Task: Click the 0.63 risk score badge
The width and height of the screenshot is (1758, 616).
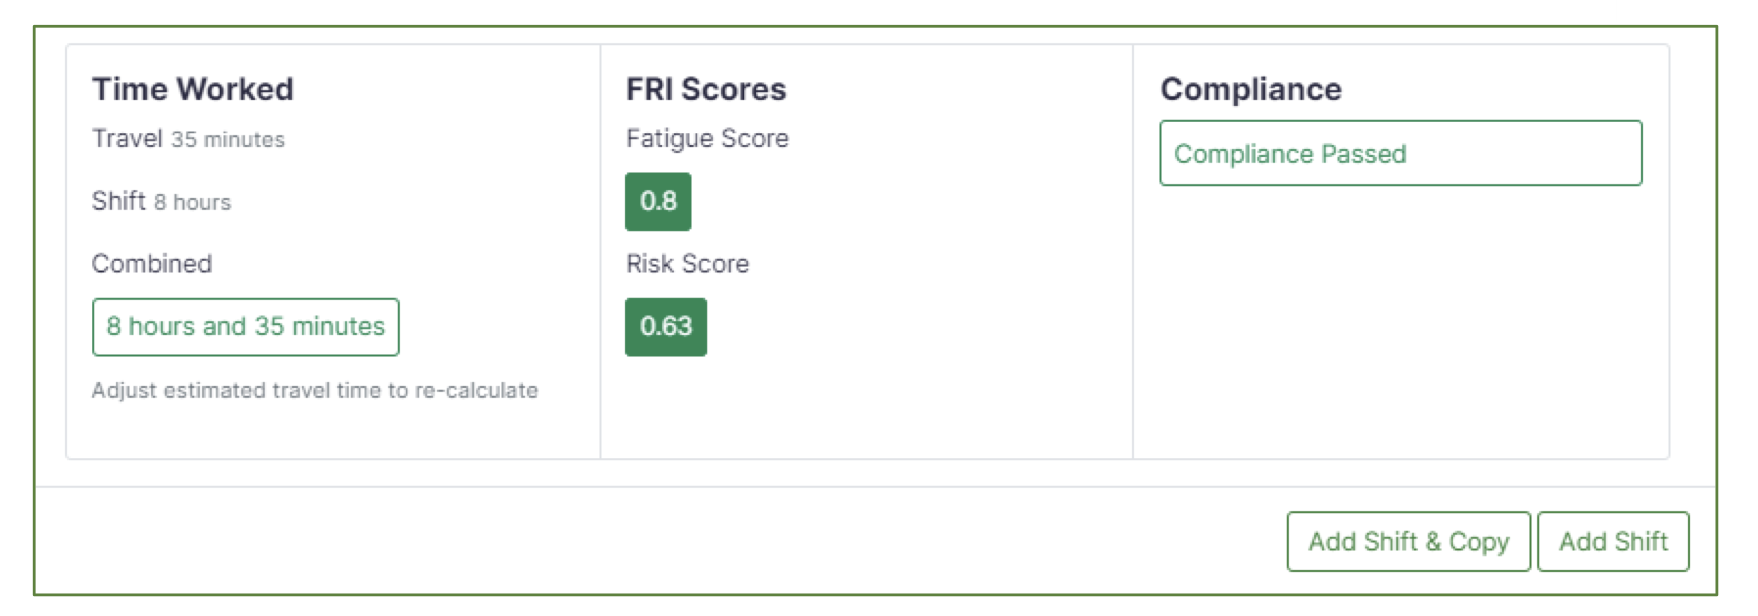Action: tap(666, 327)
